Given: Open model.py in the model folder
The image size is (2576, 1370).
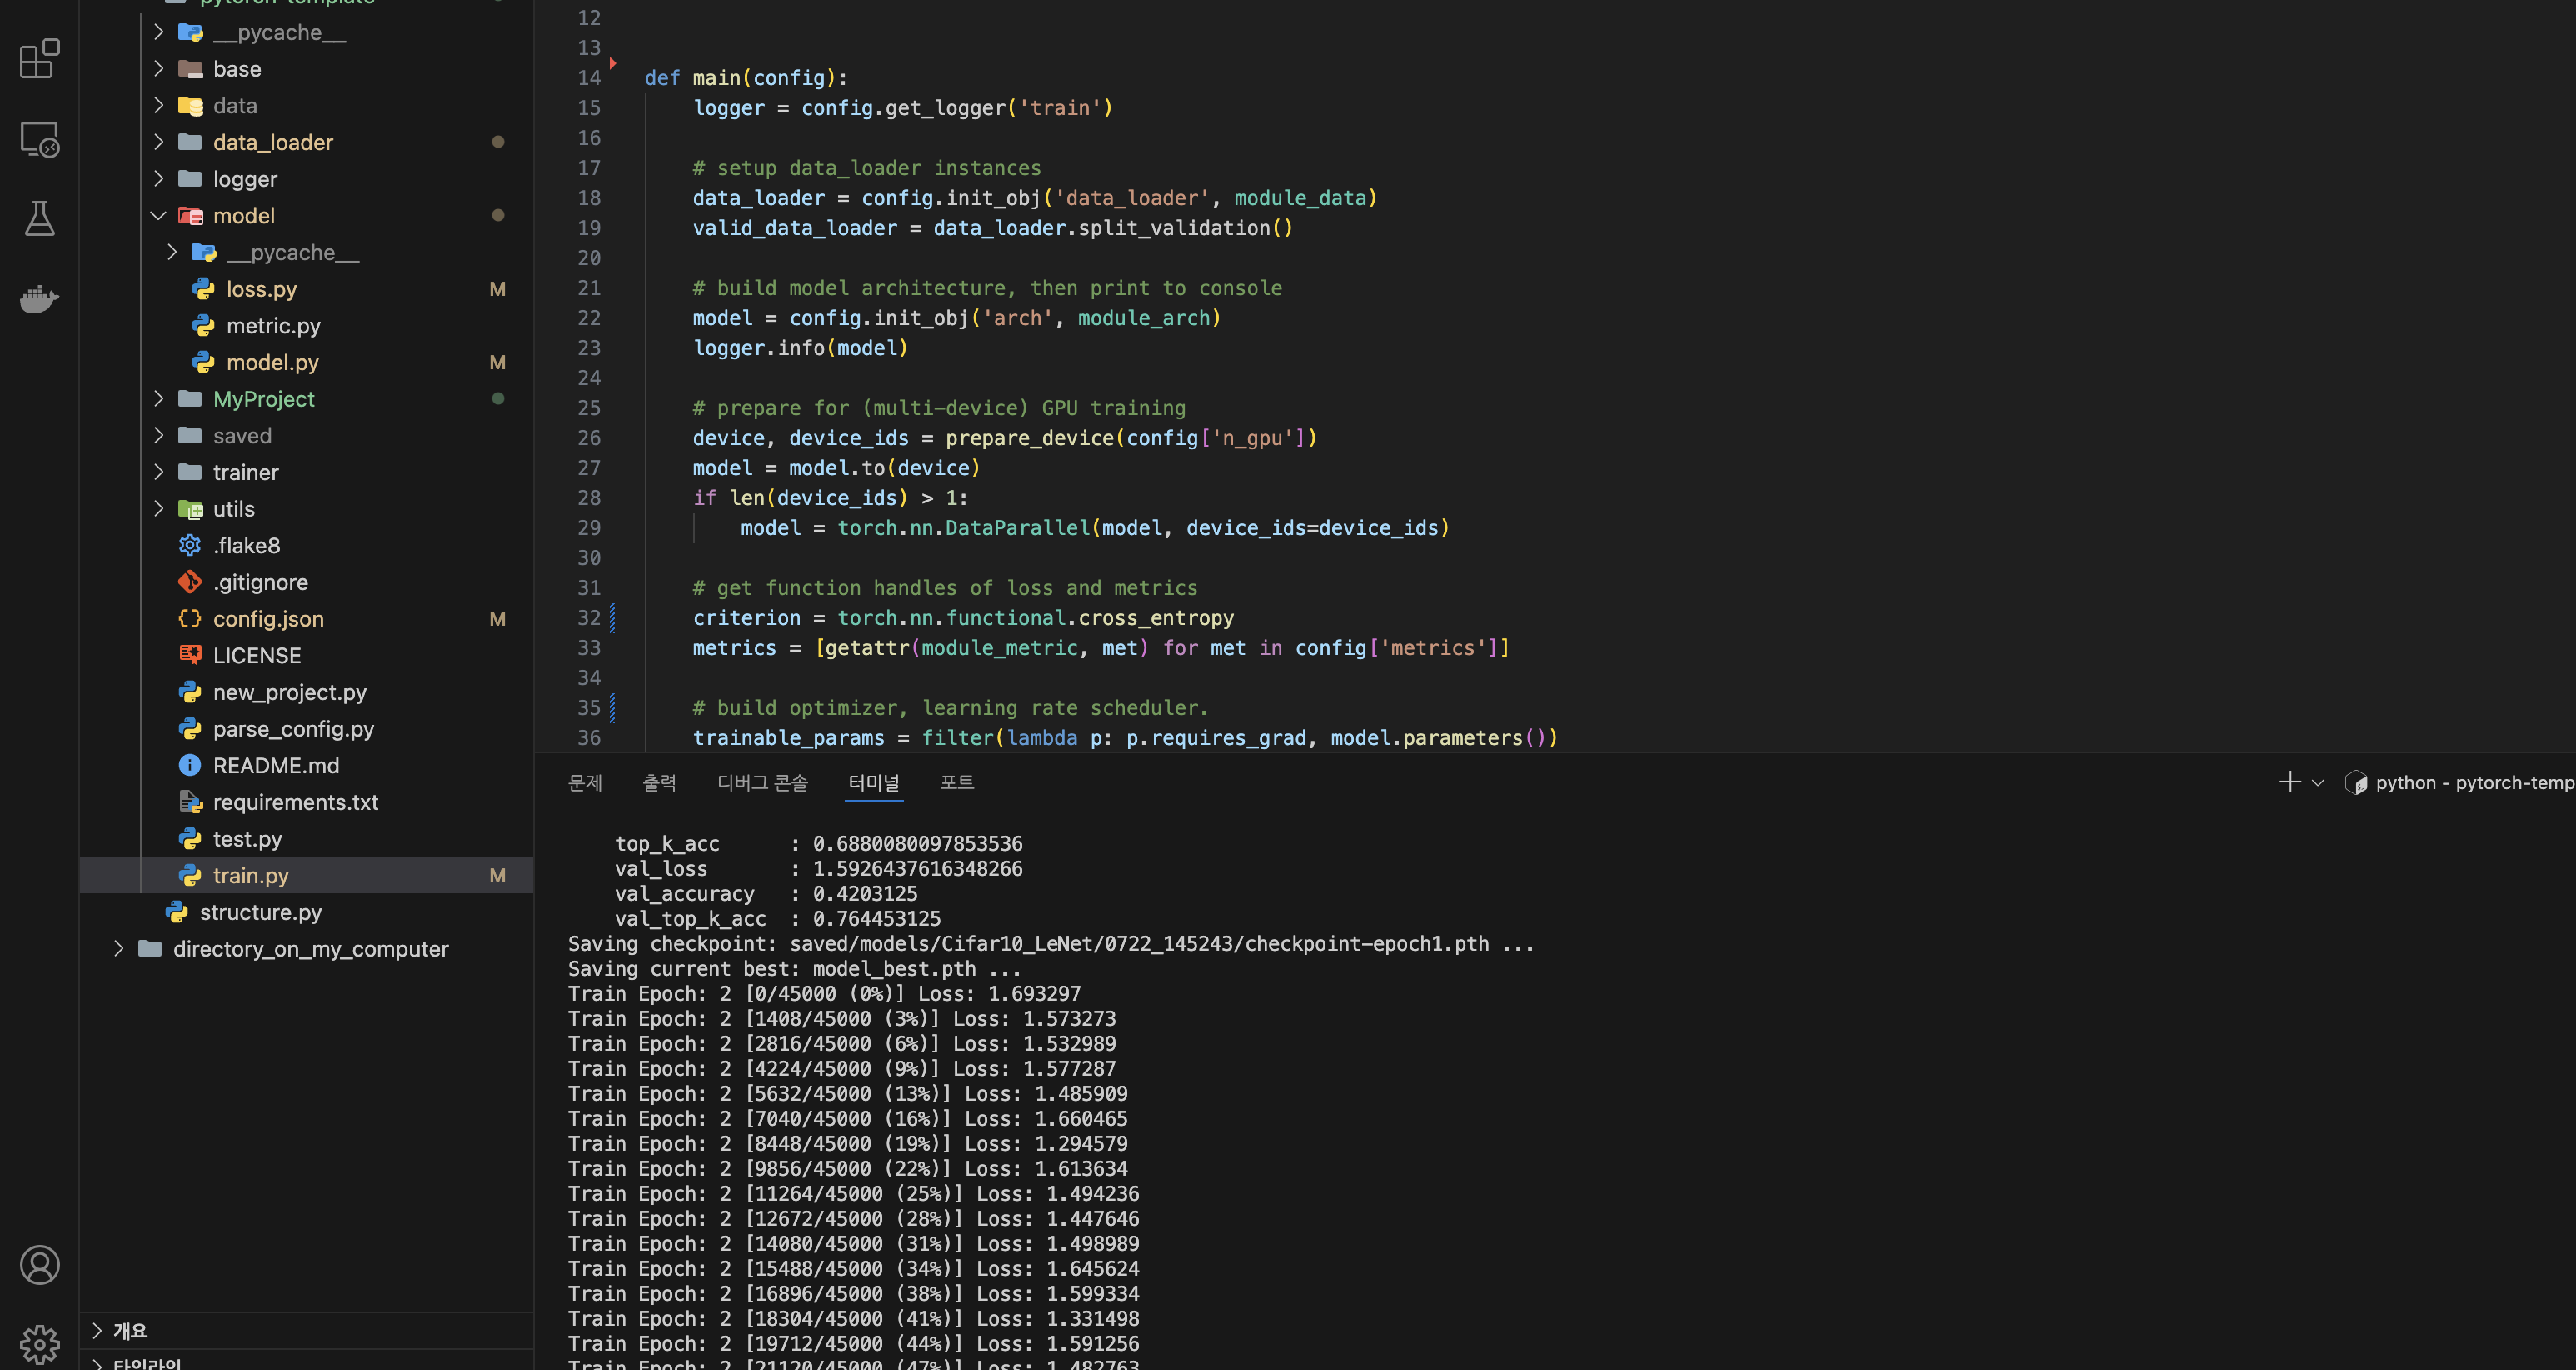Looking at the screenshot, I should coord(272,362).
